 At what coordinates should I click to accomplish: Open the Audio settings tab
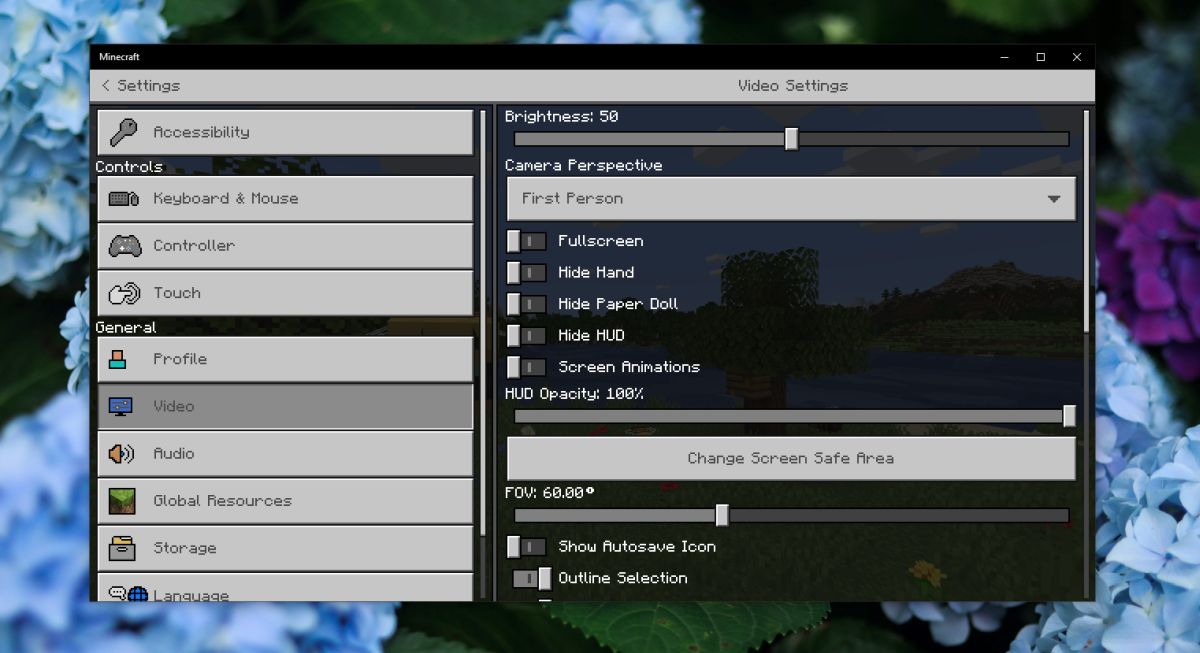(285, 453)
